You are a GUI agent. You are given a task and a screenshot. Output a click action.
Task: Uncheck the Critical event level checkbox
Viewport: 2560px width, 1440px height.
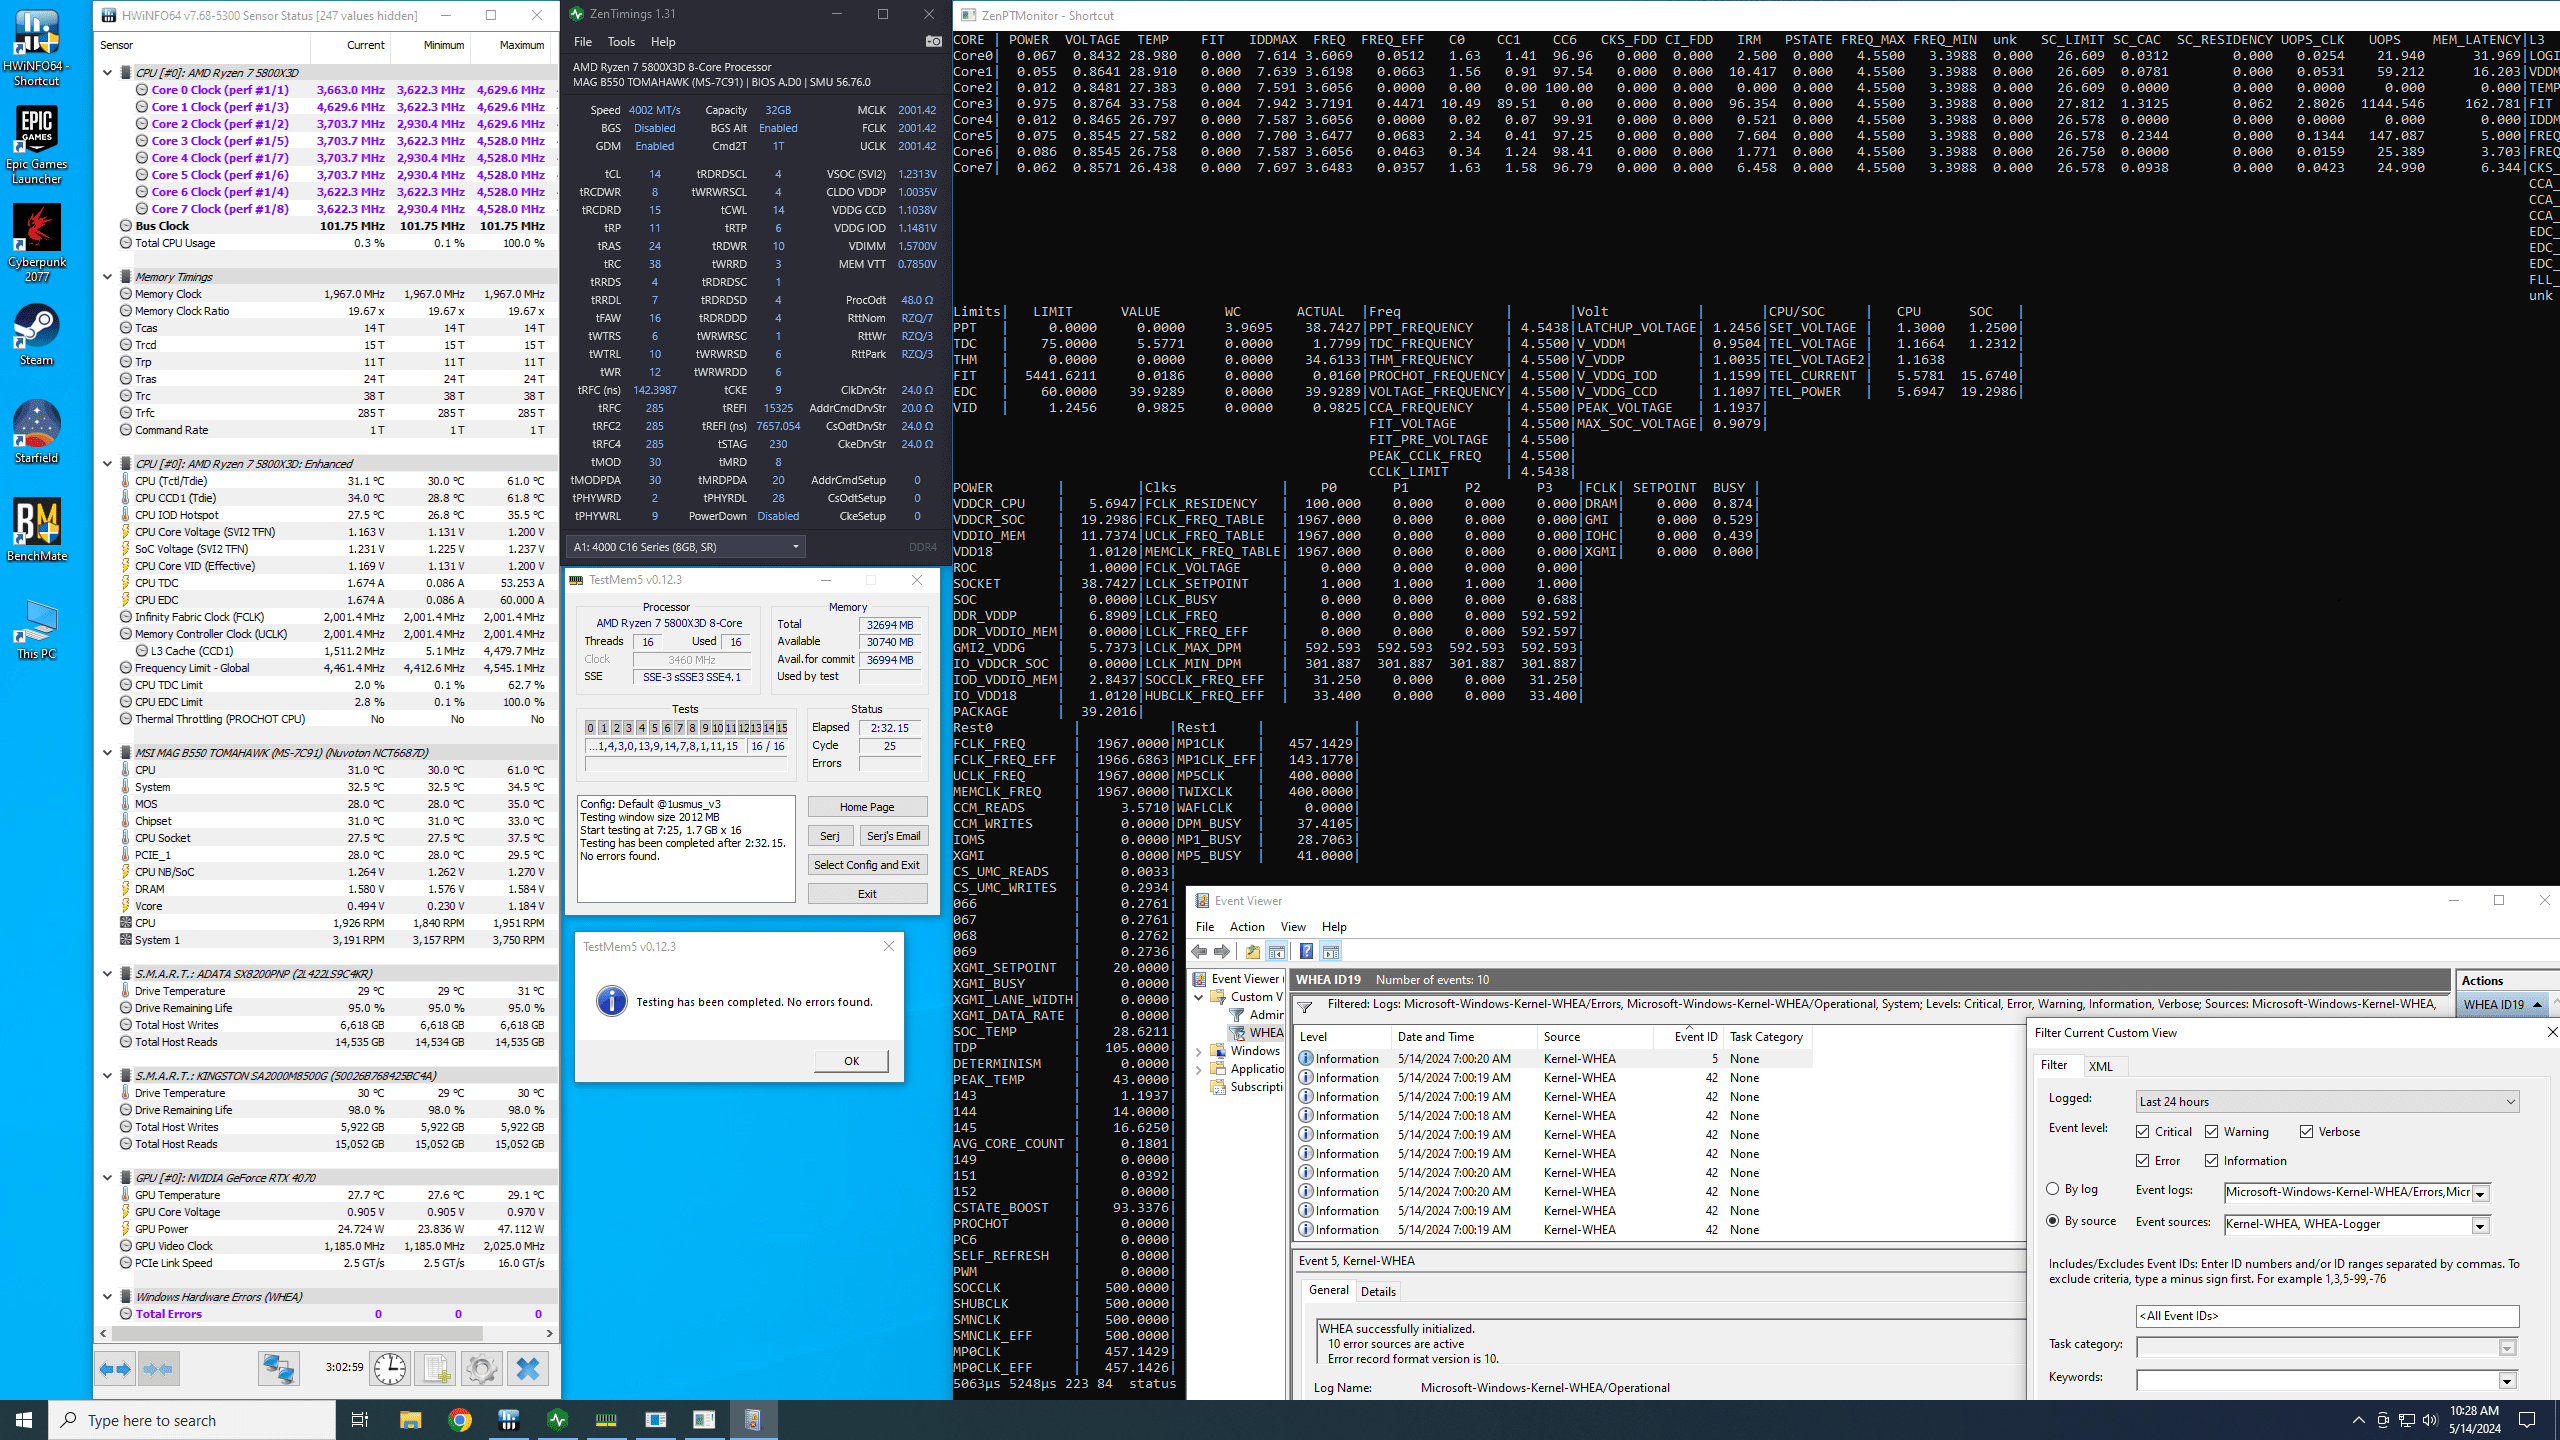click(x=2142, y=1131)
